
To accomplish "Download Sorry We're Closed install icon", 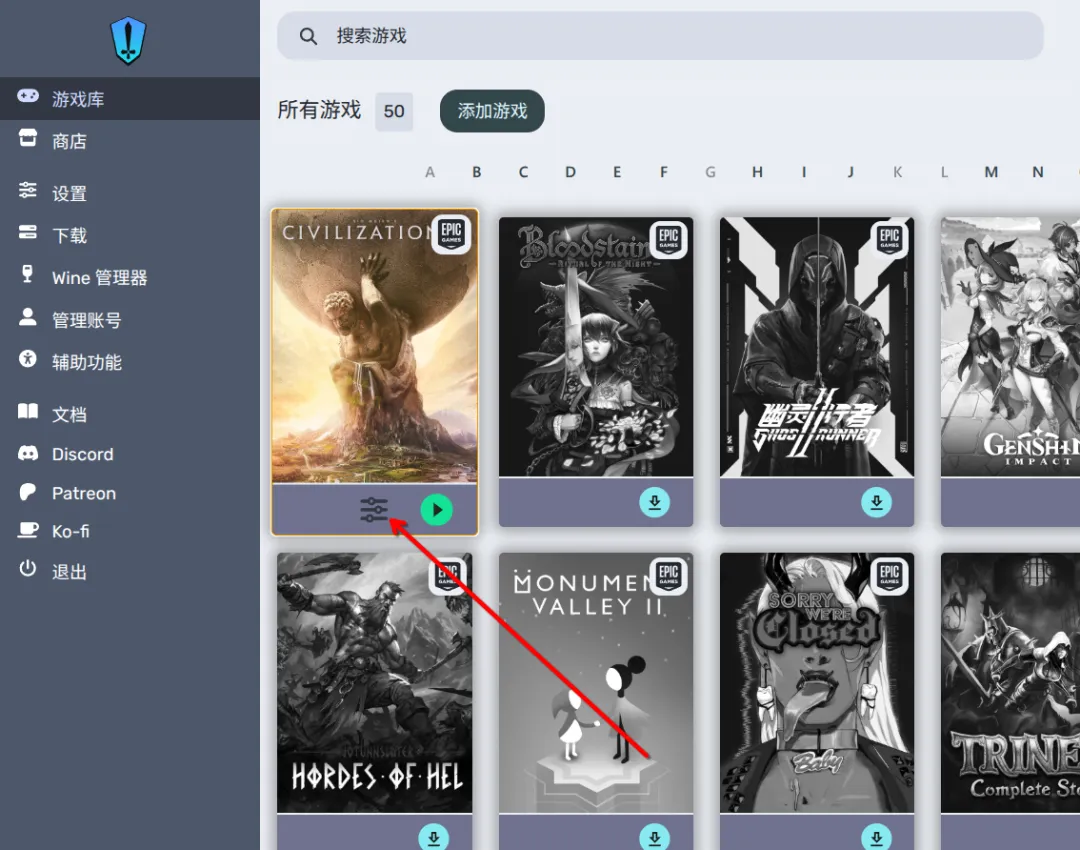I will tap(876, 838).
